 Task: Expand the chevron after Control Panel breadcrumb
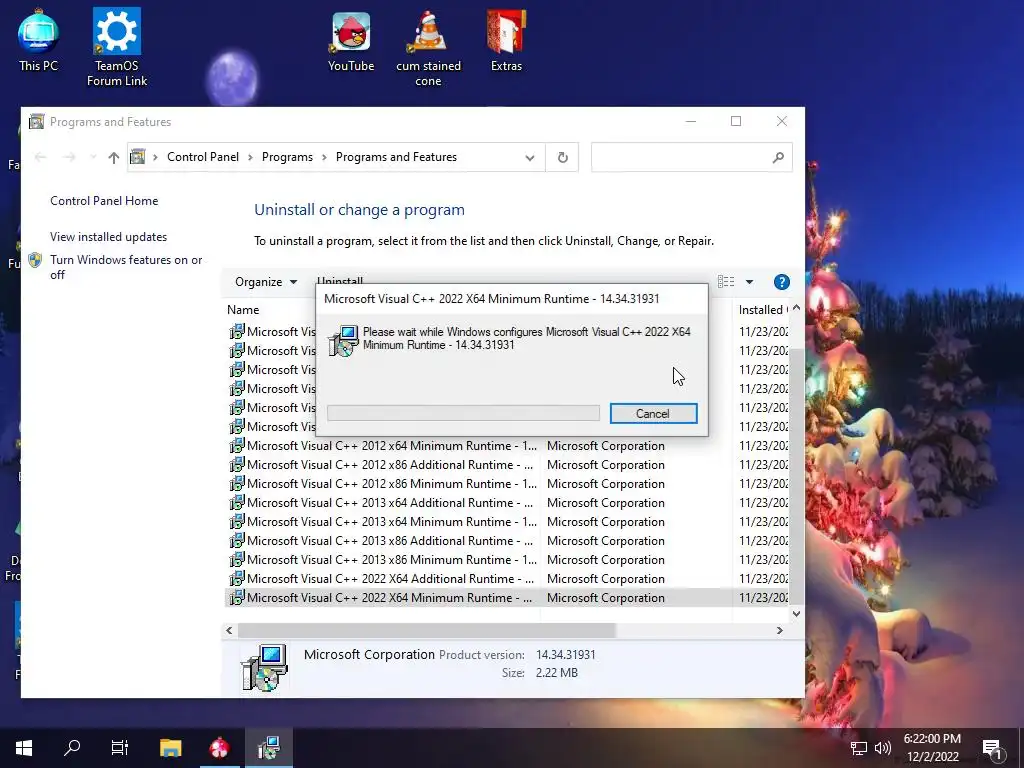point(250,157)
